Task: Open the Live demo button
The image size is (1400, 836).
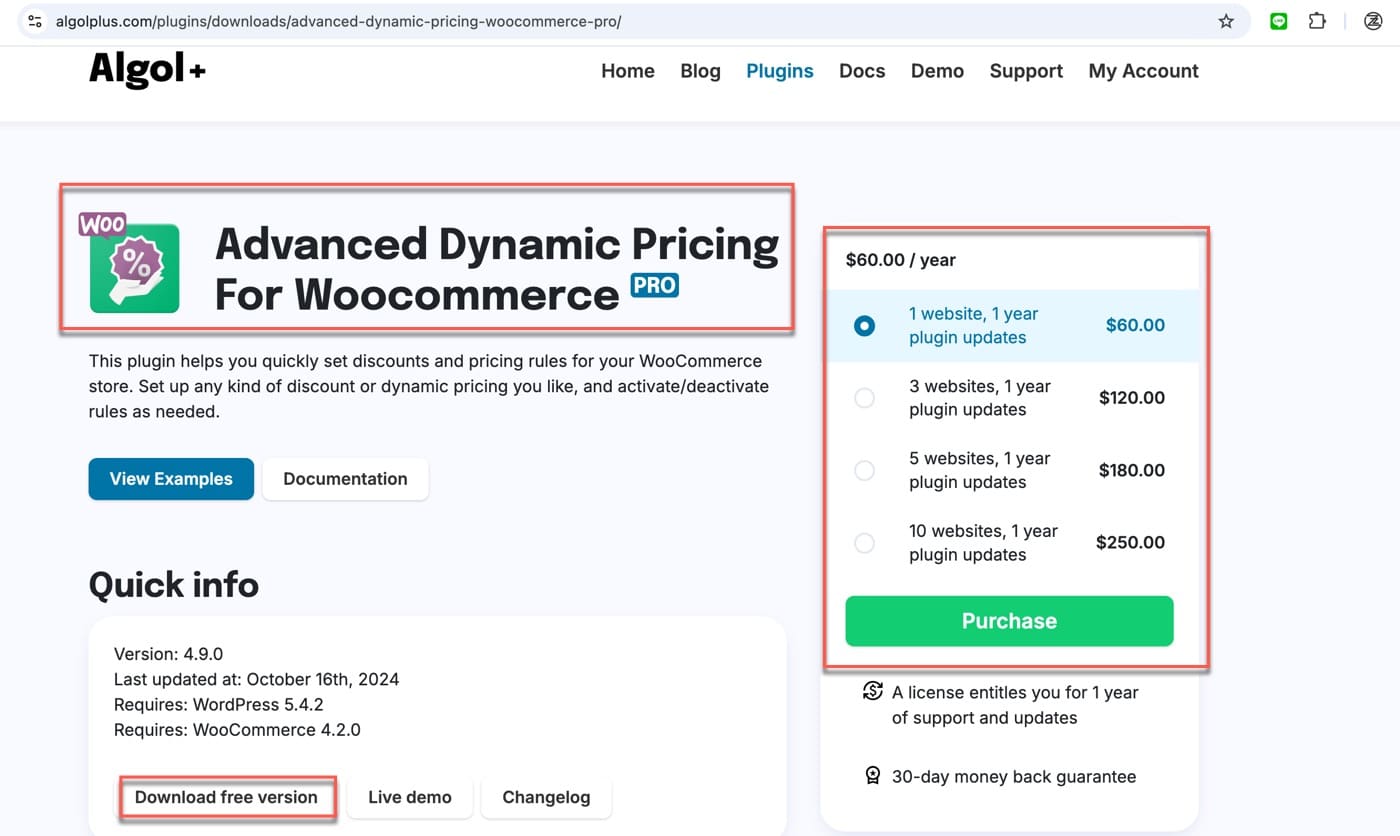Action: click(410, 797)
